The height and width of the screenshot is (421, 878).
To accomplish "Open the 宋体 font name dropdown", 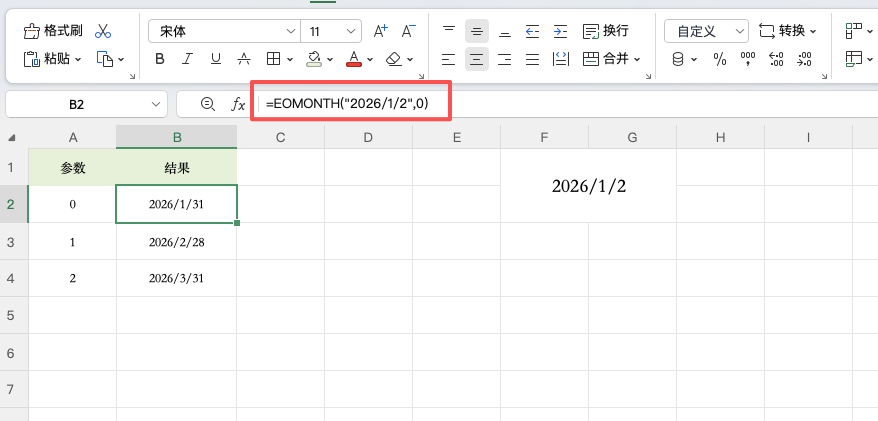I will (221, 31).
